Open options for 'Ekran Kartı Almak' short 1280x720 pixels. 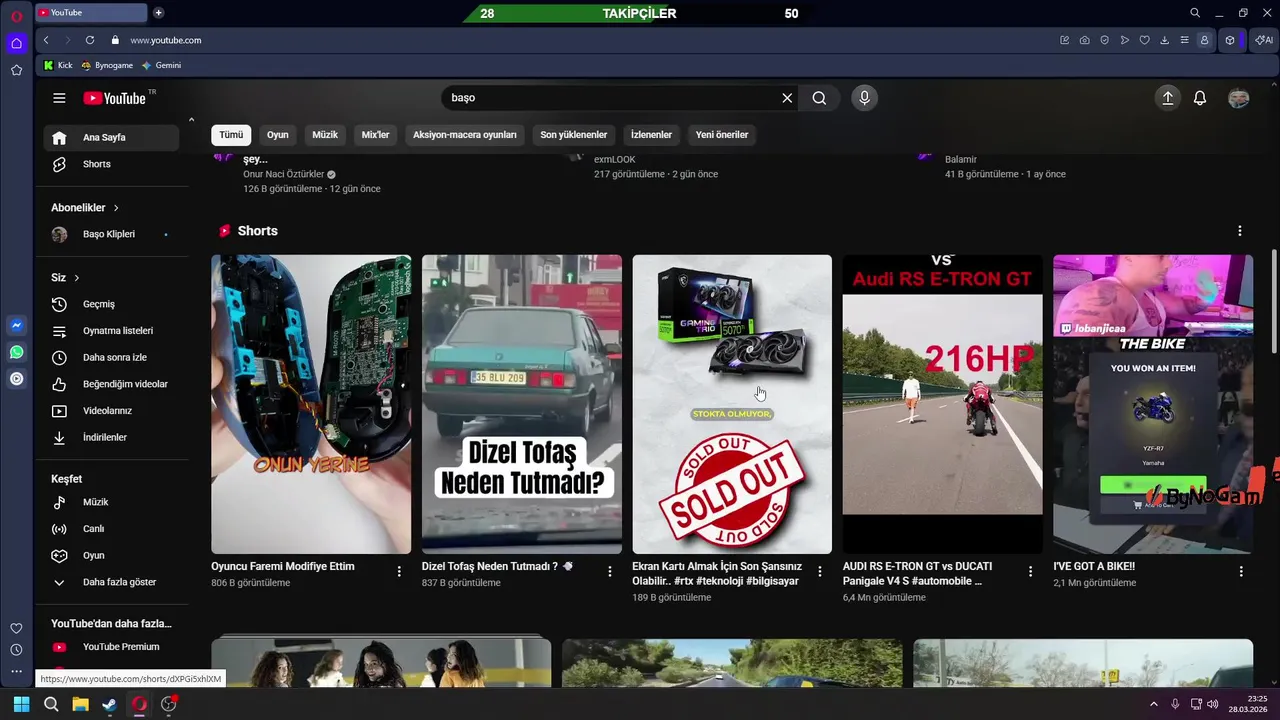[x=820, y=571]
